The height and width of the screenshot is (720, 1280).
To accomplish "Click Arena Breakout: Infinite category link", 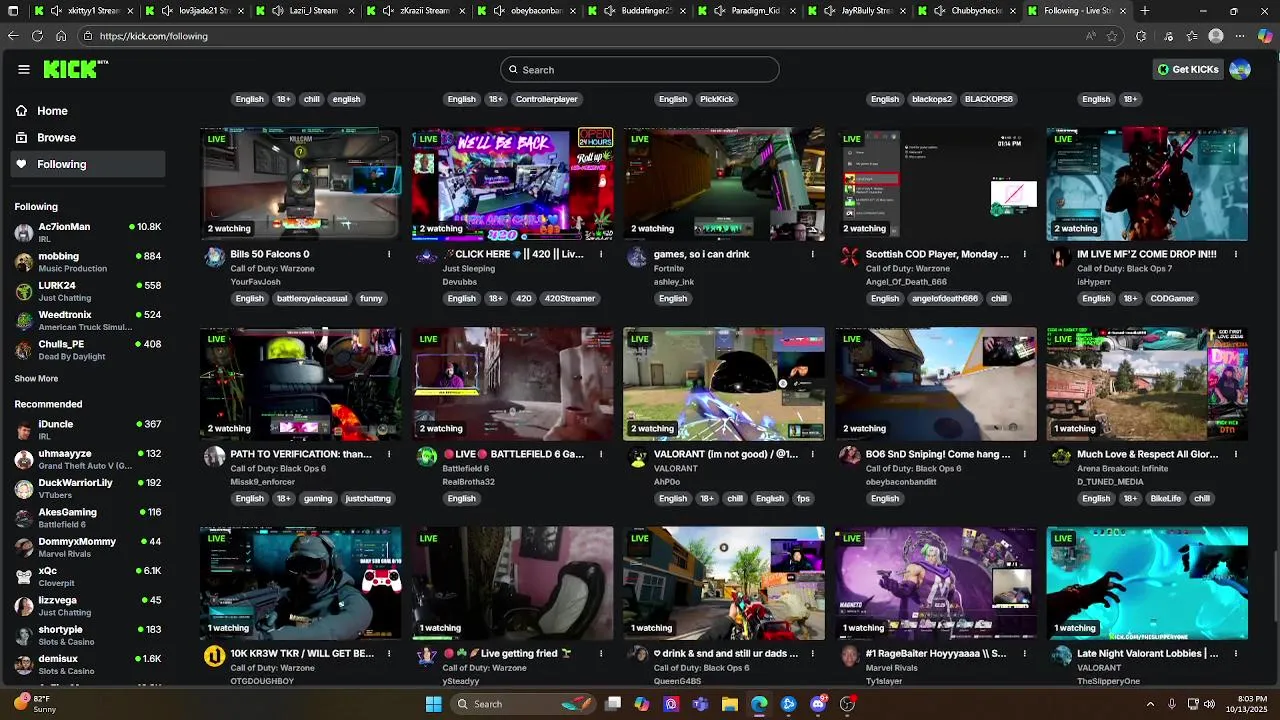I will click(x=1122, y=469).
